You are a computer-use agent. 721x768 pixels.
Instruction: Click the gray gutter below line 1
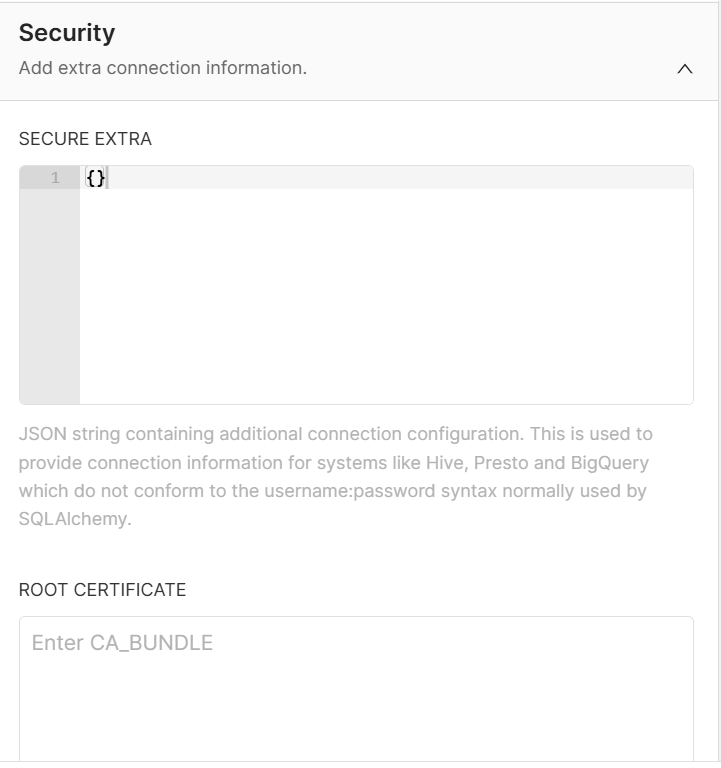point(49,300)
